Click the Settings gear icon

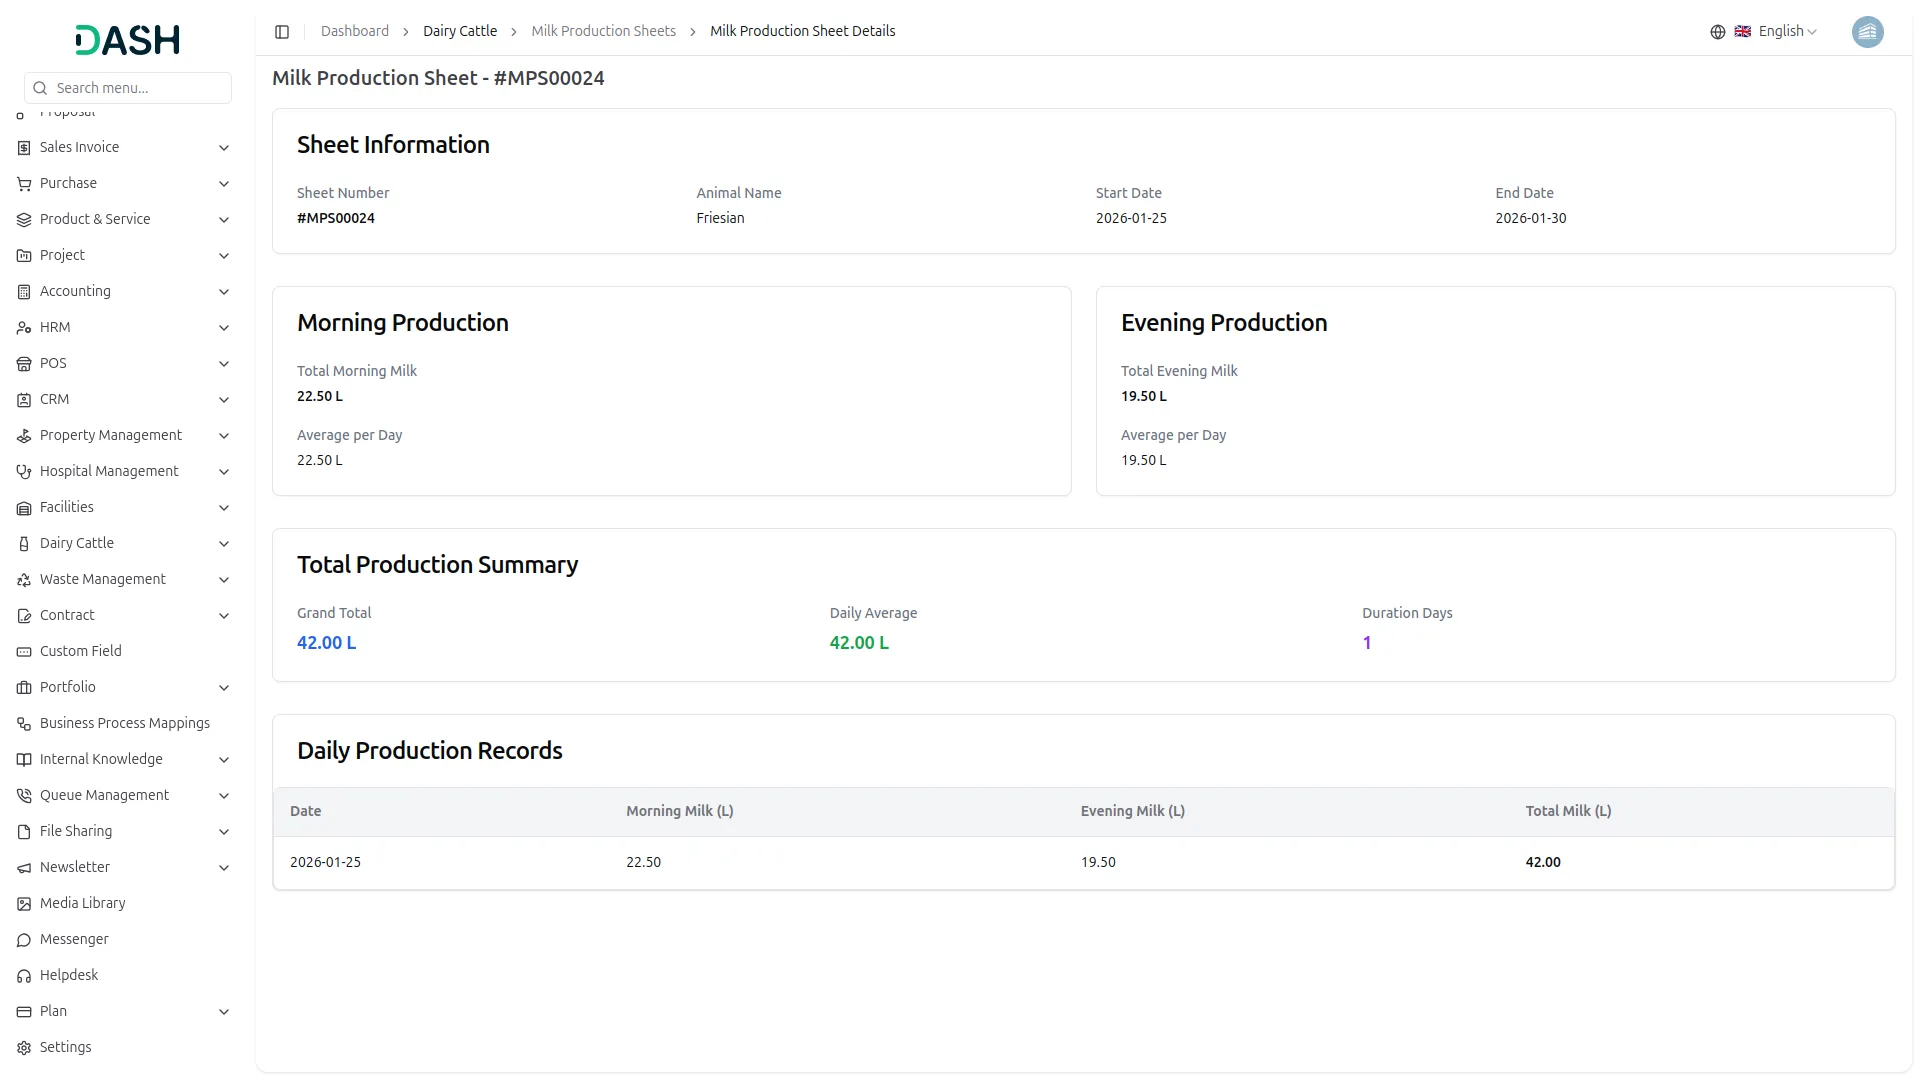coord(24,1048)
